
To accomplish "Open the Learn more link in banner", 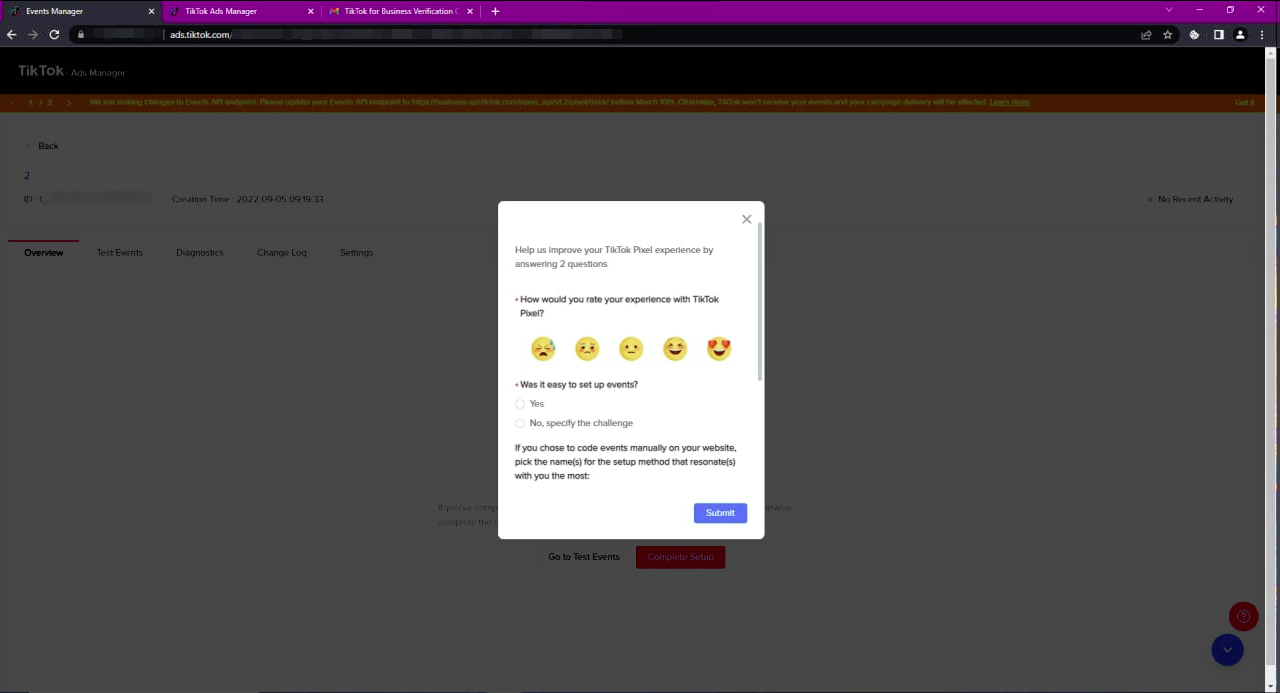I will 1009,102.
